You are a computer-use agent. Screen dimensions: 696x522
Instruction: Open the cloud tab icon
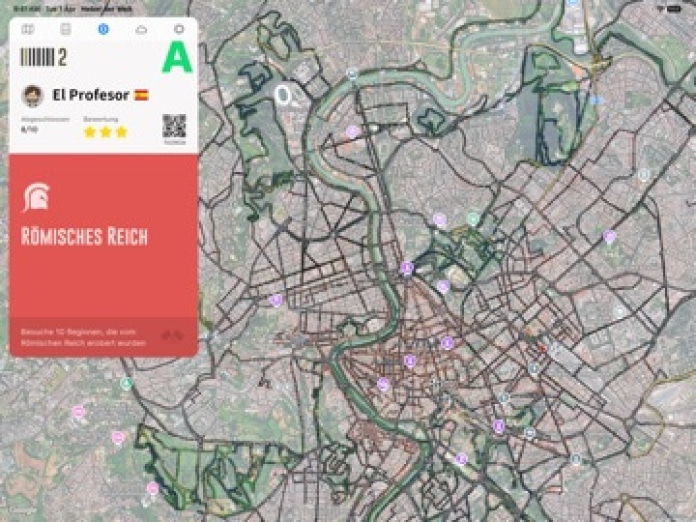tap(141, 30)
